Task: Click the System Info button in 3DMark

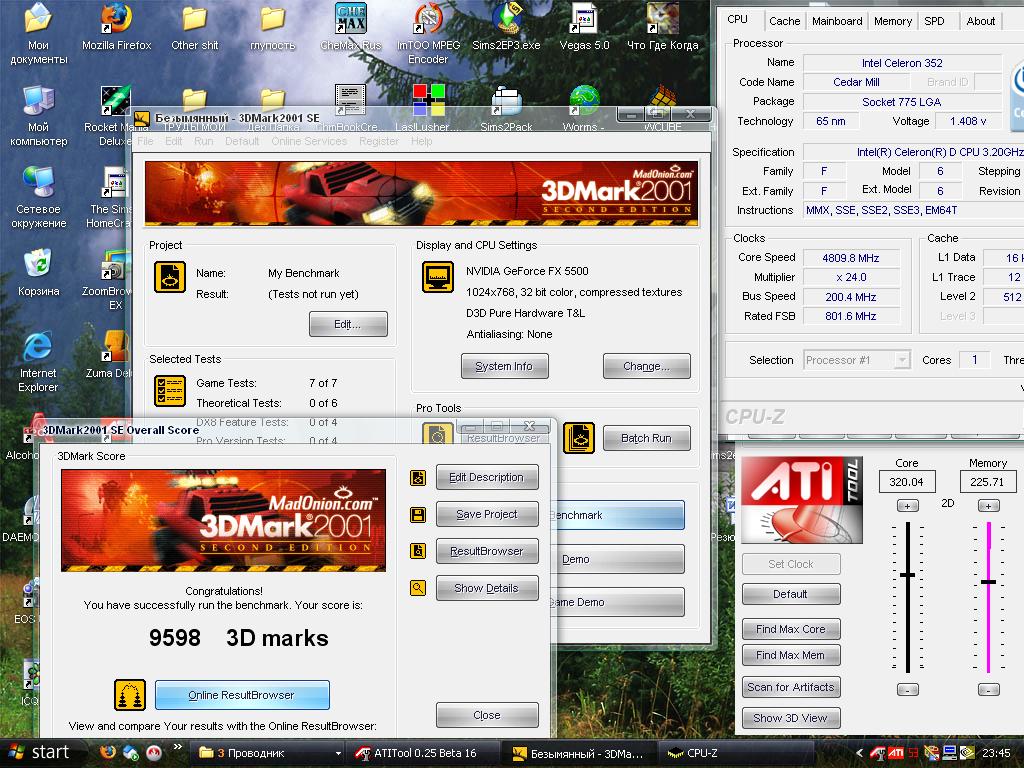Action: coord(505,366)
